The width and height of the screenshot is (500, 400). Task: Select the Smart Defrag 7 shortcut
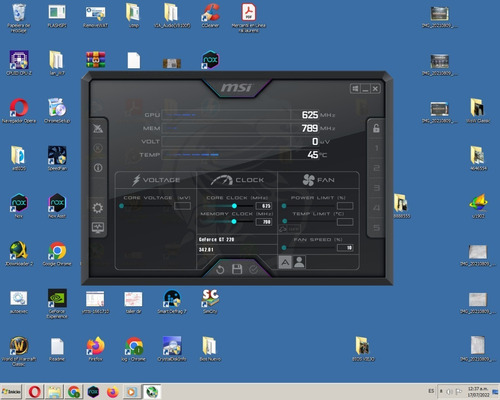(172, 301)
